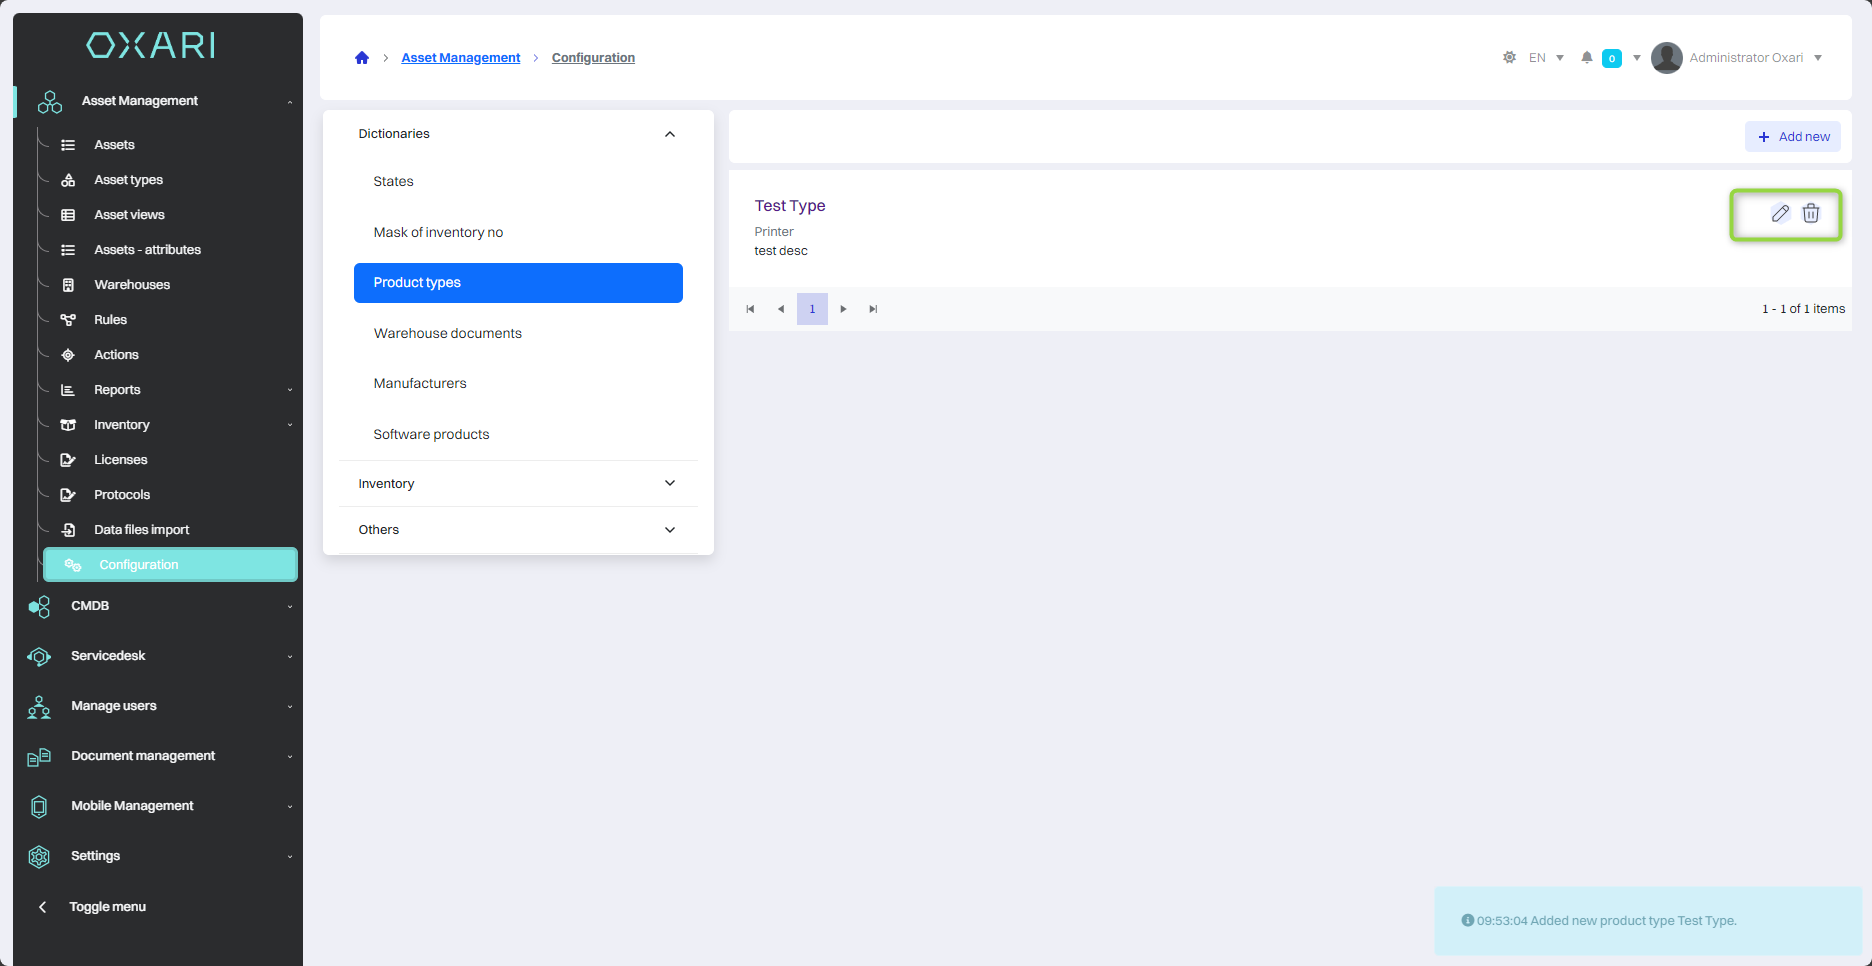Go to next page arrow in pagination

pos(843,309)
